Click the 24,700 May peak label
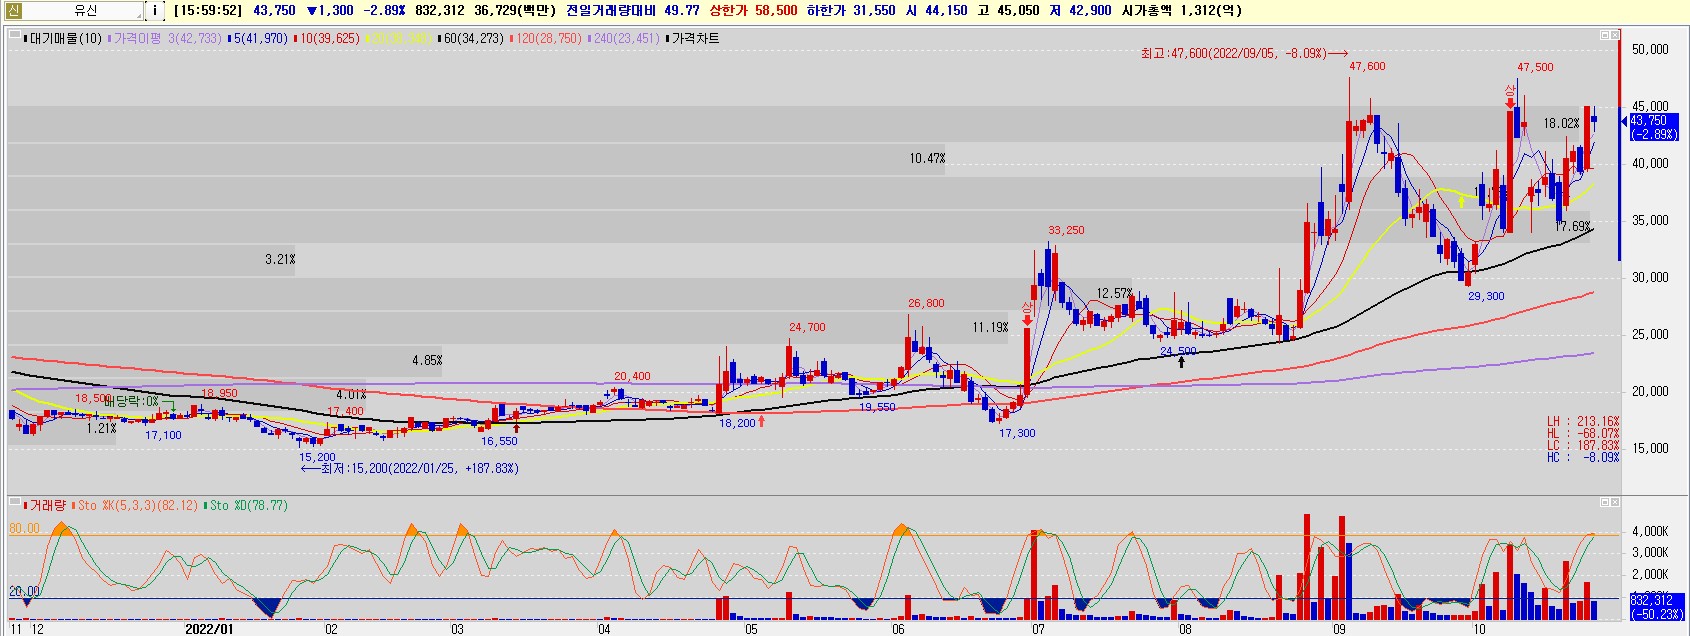Viewport: 1690px width, 636px height. click(x=807, y=327)
